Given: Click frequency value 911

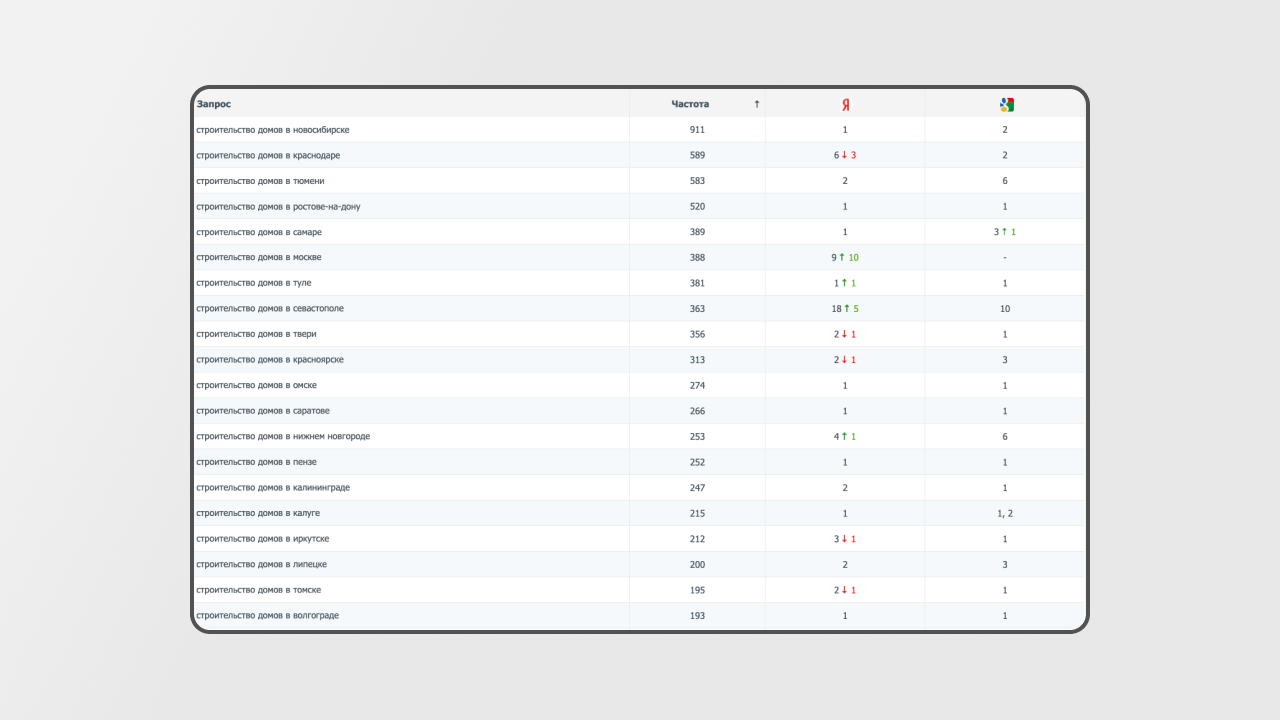Looking at the screenshot, I should 697,130.
